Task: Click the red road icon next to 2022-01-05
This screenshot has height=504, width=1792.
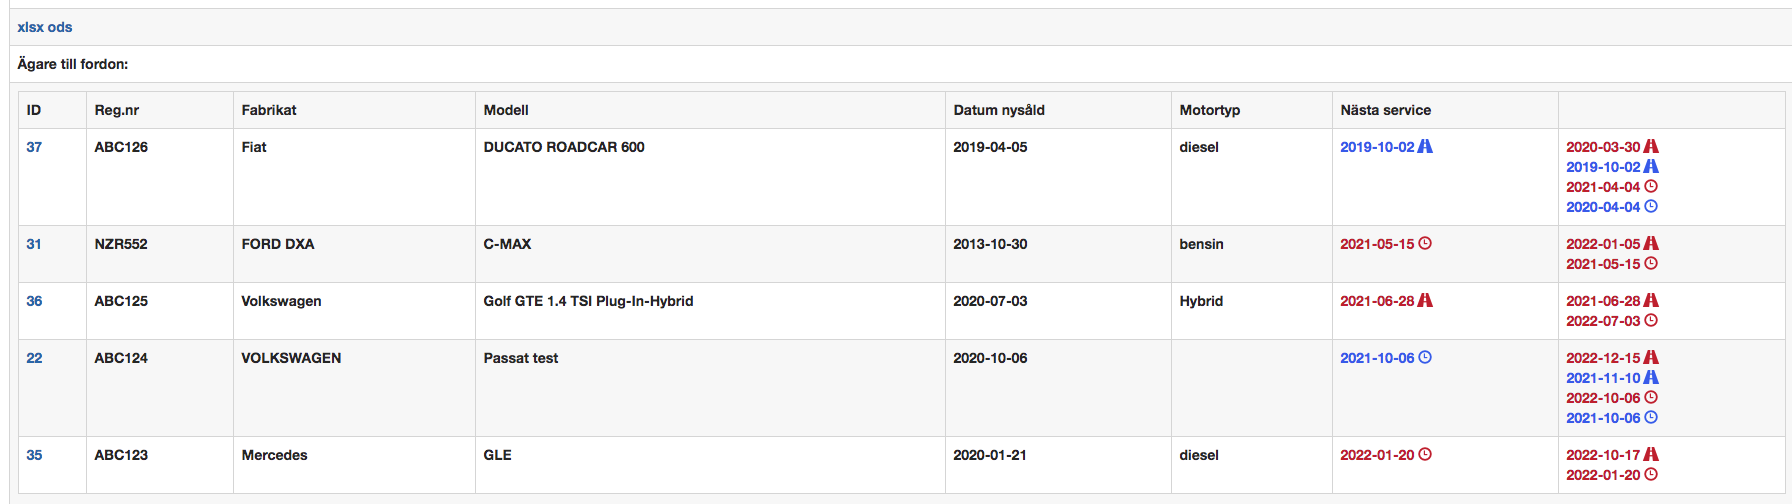Action: 1651,243
